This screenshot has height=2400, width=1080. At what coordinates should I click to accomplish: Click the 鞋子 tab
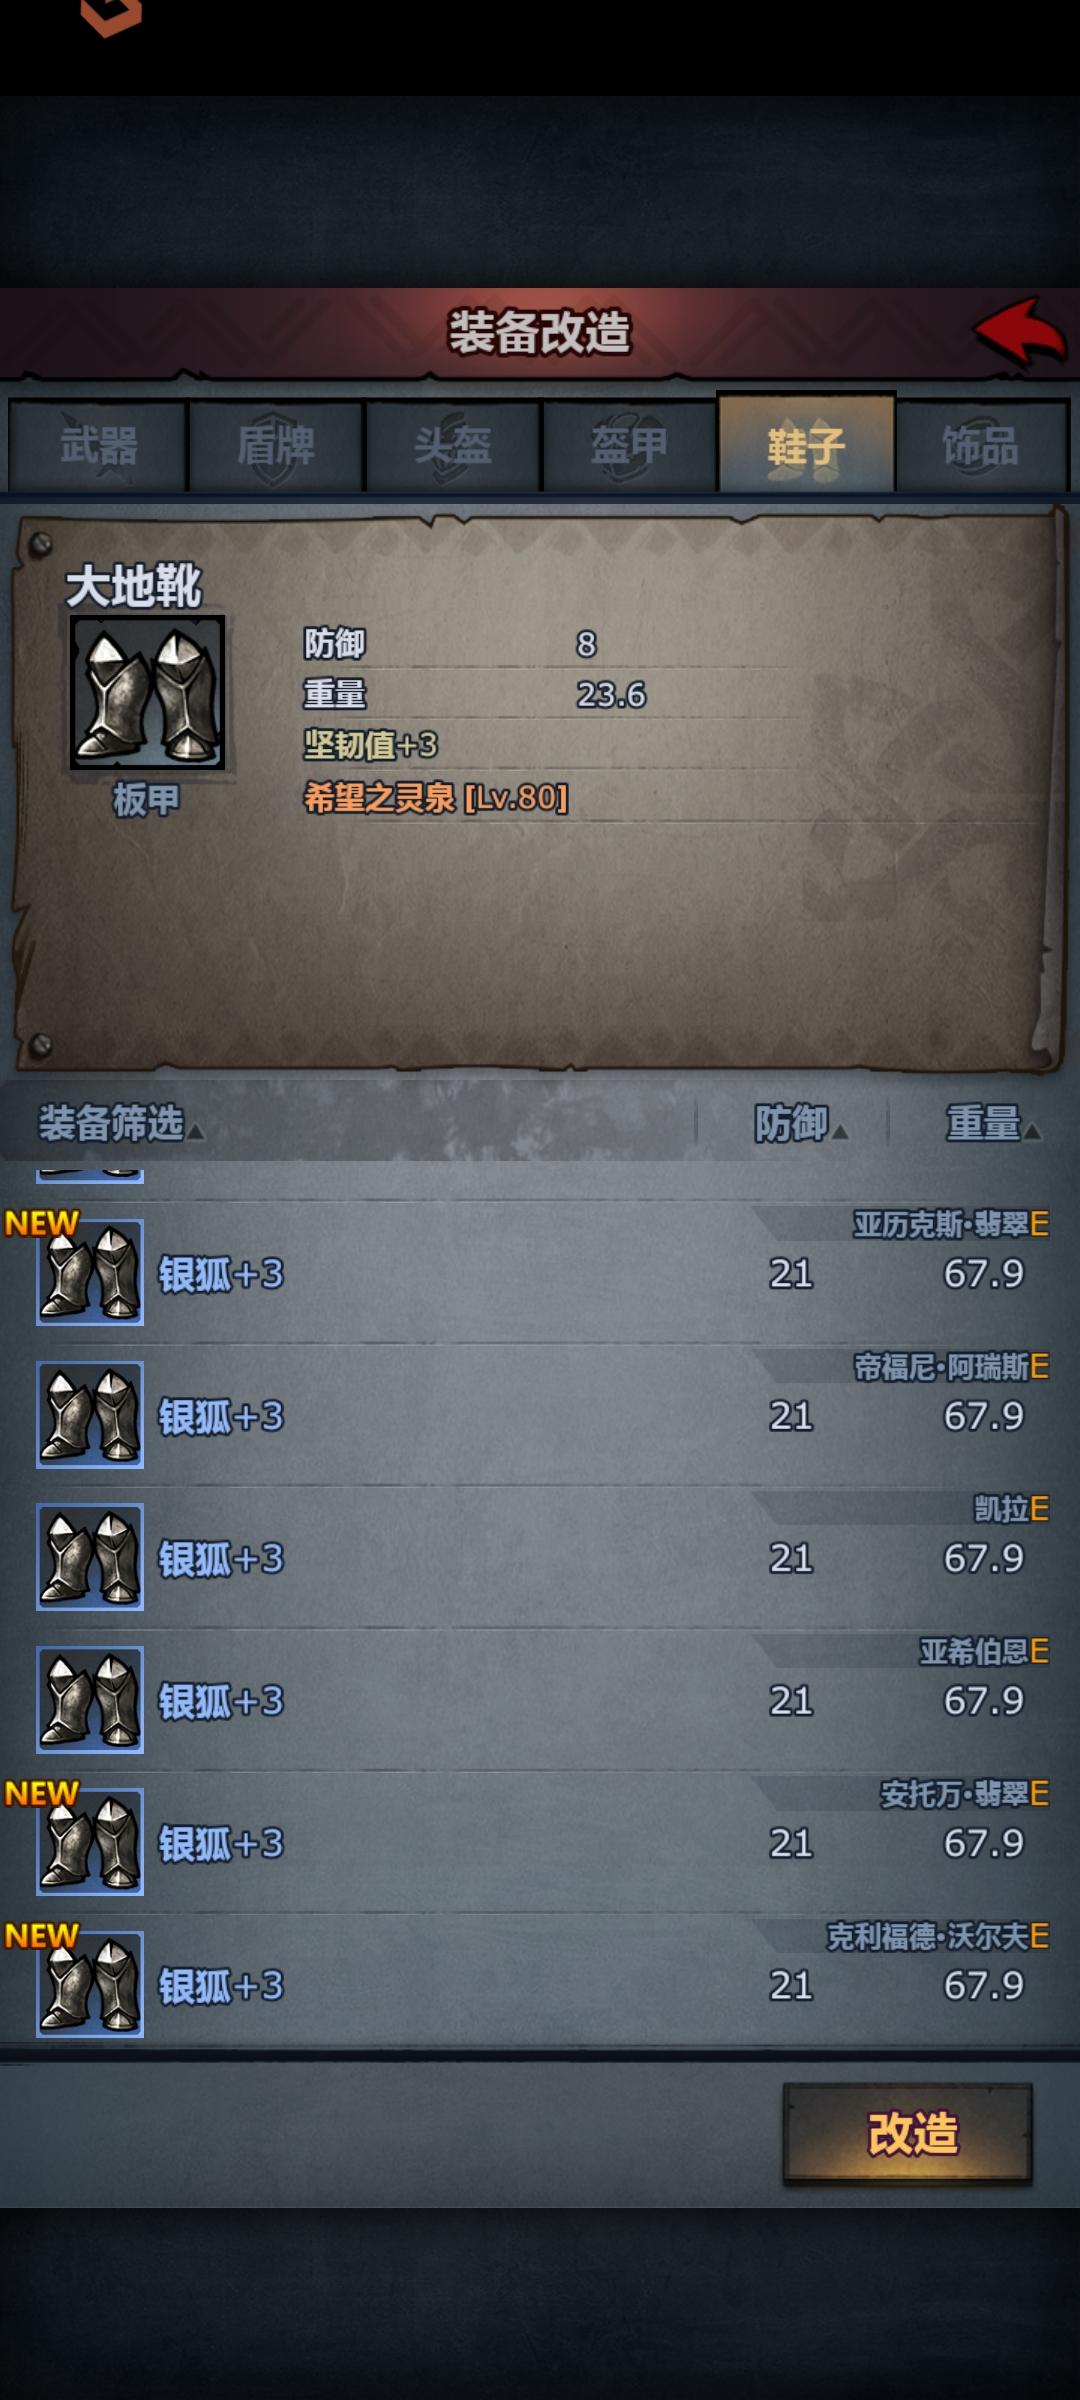805,442
